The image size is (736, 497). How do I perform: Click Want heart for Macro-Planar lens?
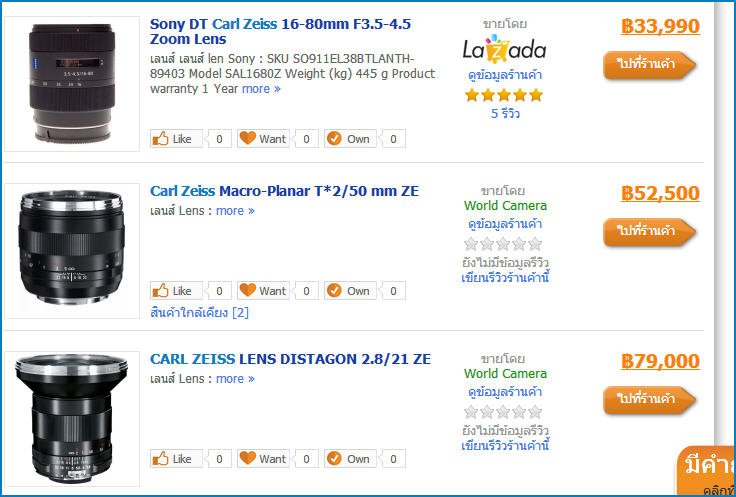262,291
